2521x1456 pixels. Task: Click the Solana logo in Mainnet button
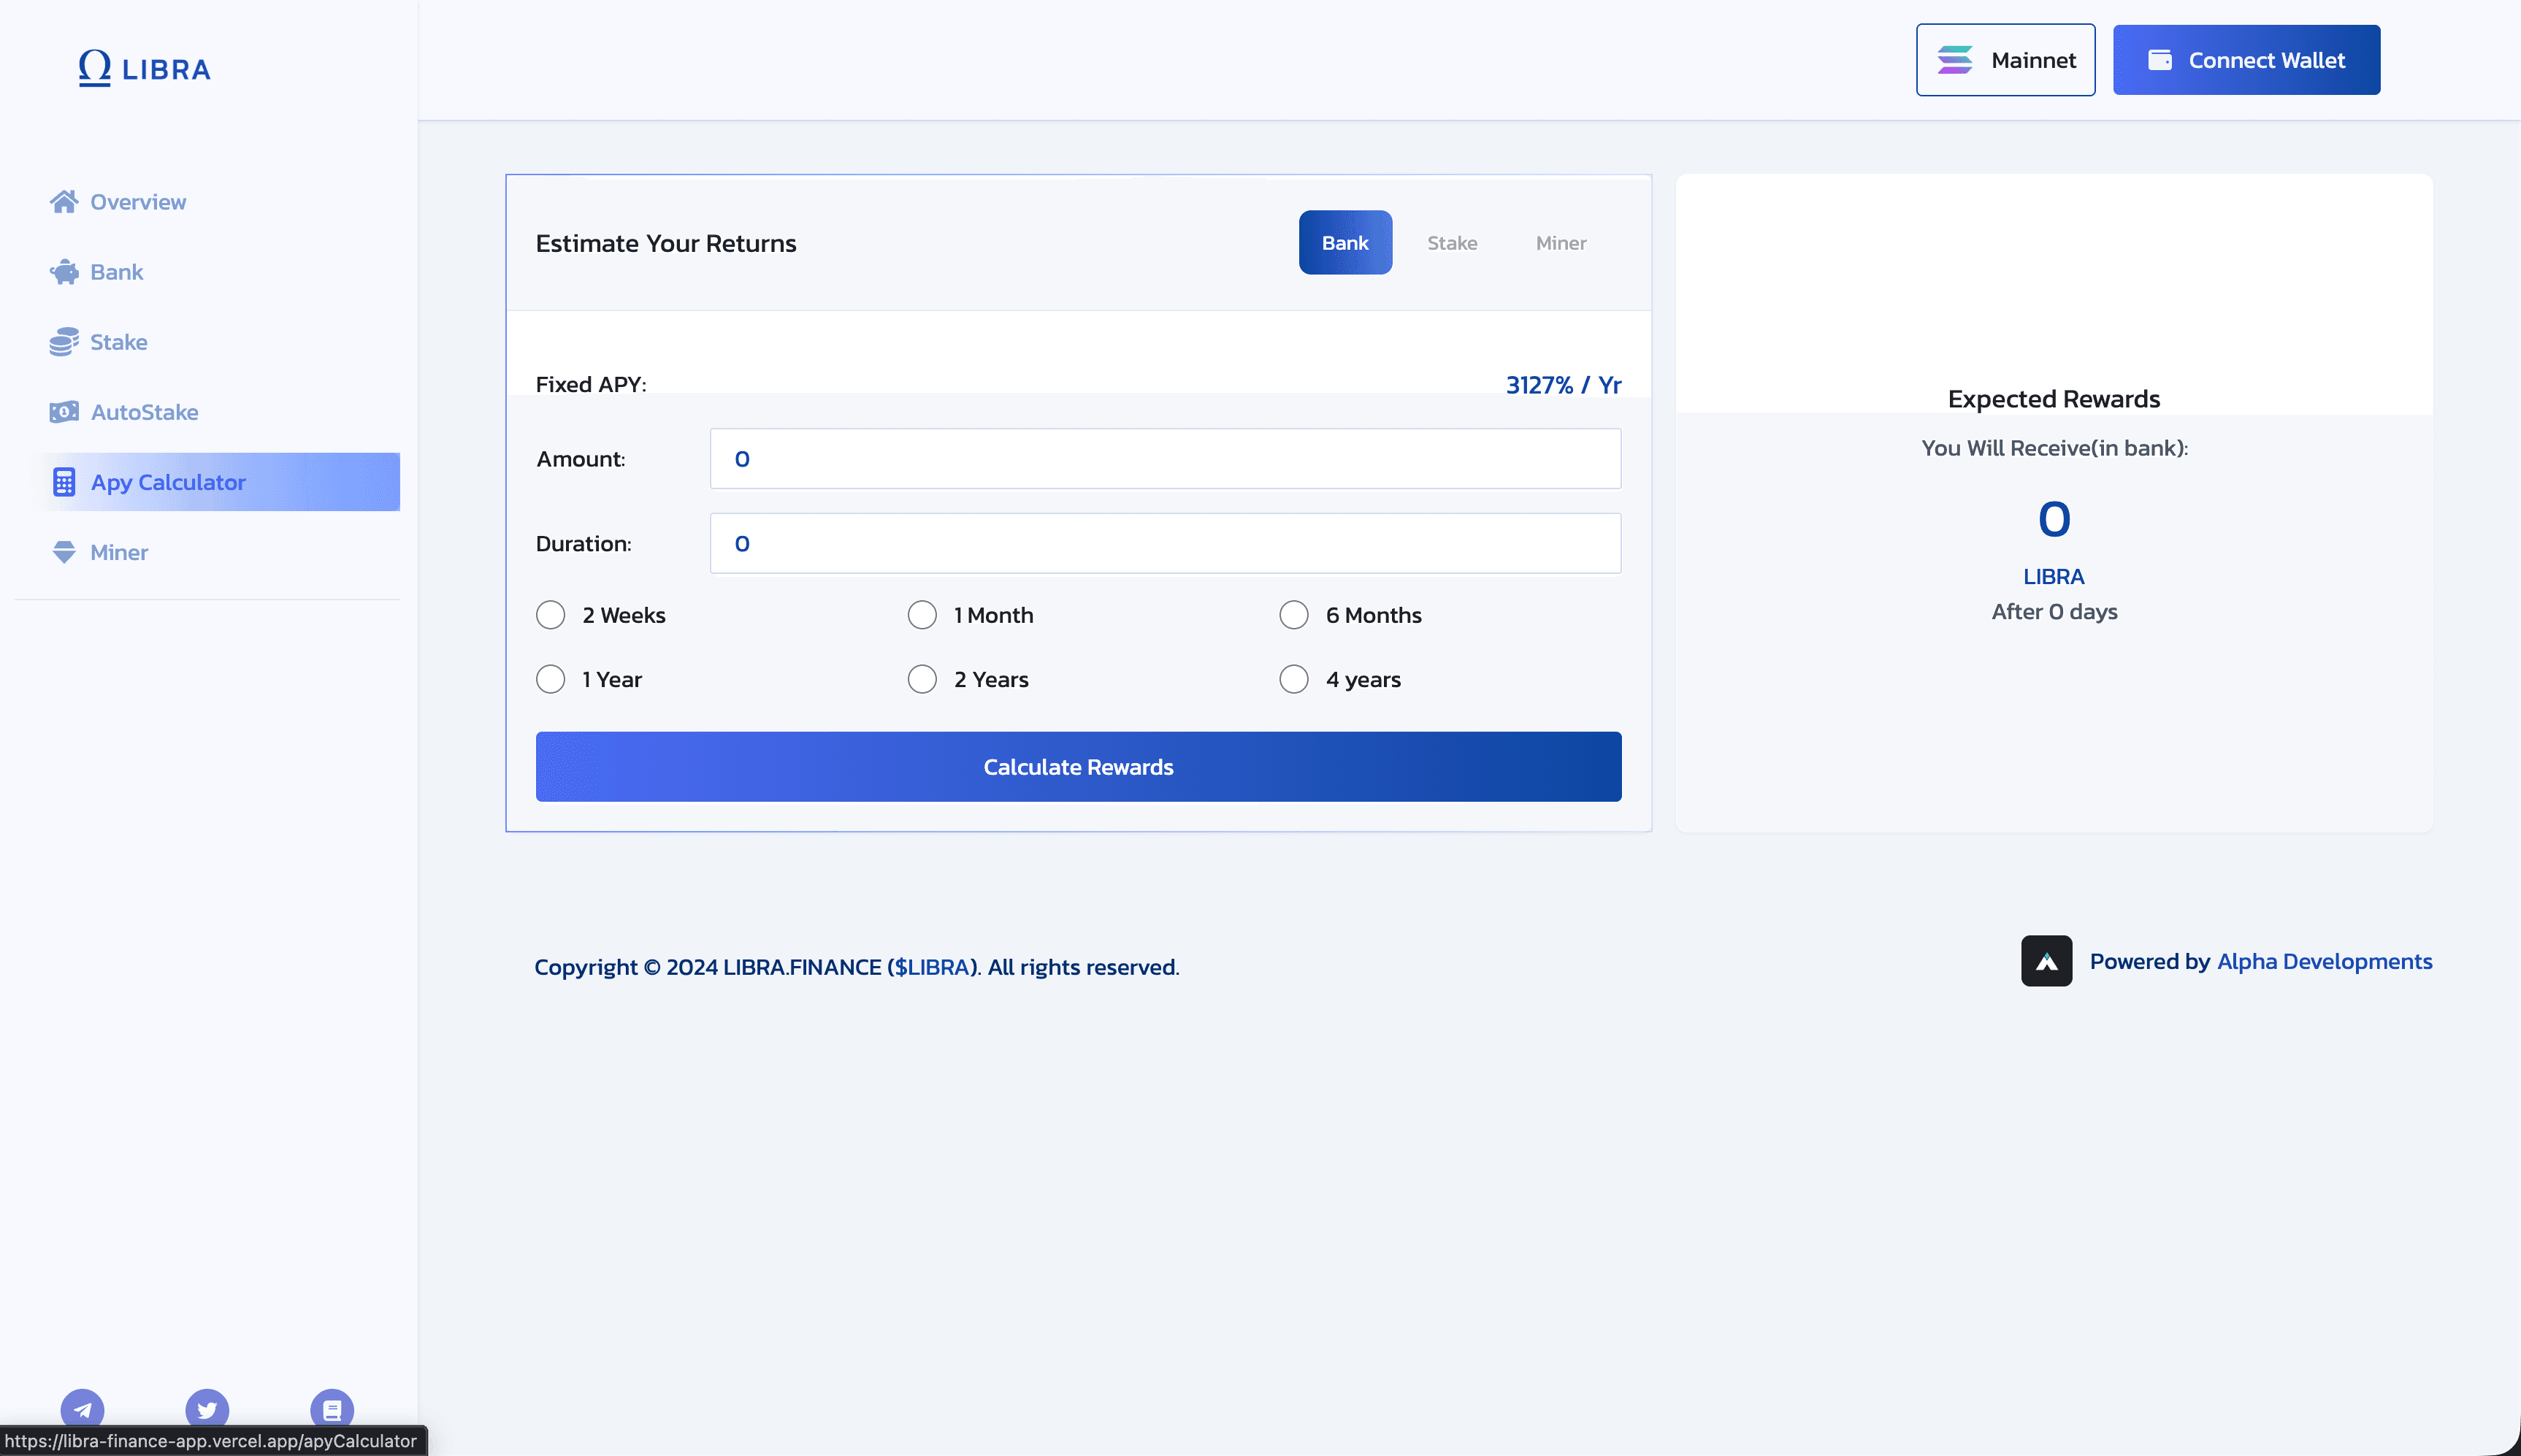[1955, 60]
